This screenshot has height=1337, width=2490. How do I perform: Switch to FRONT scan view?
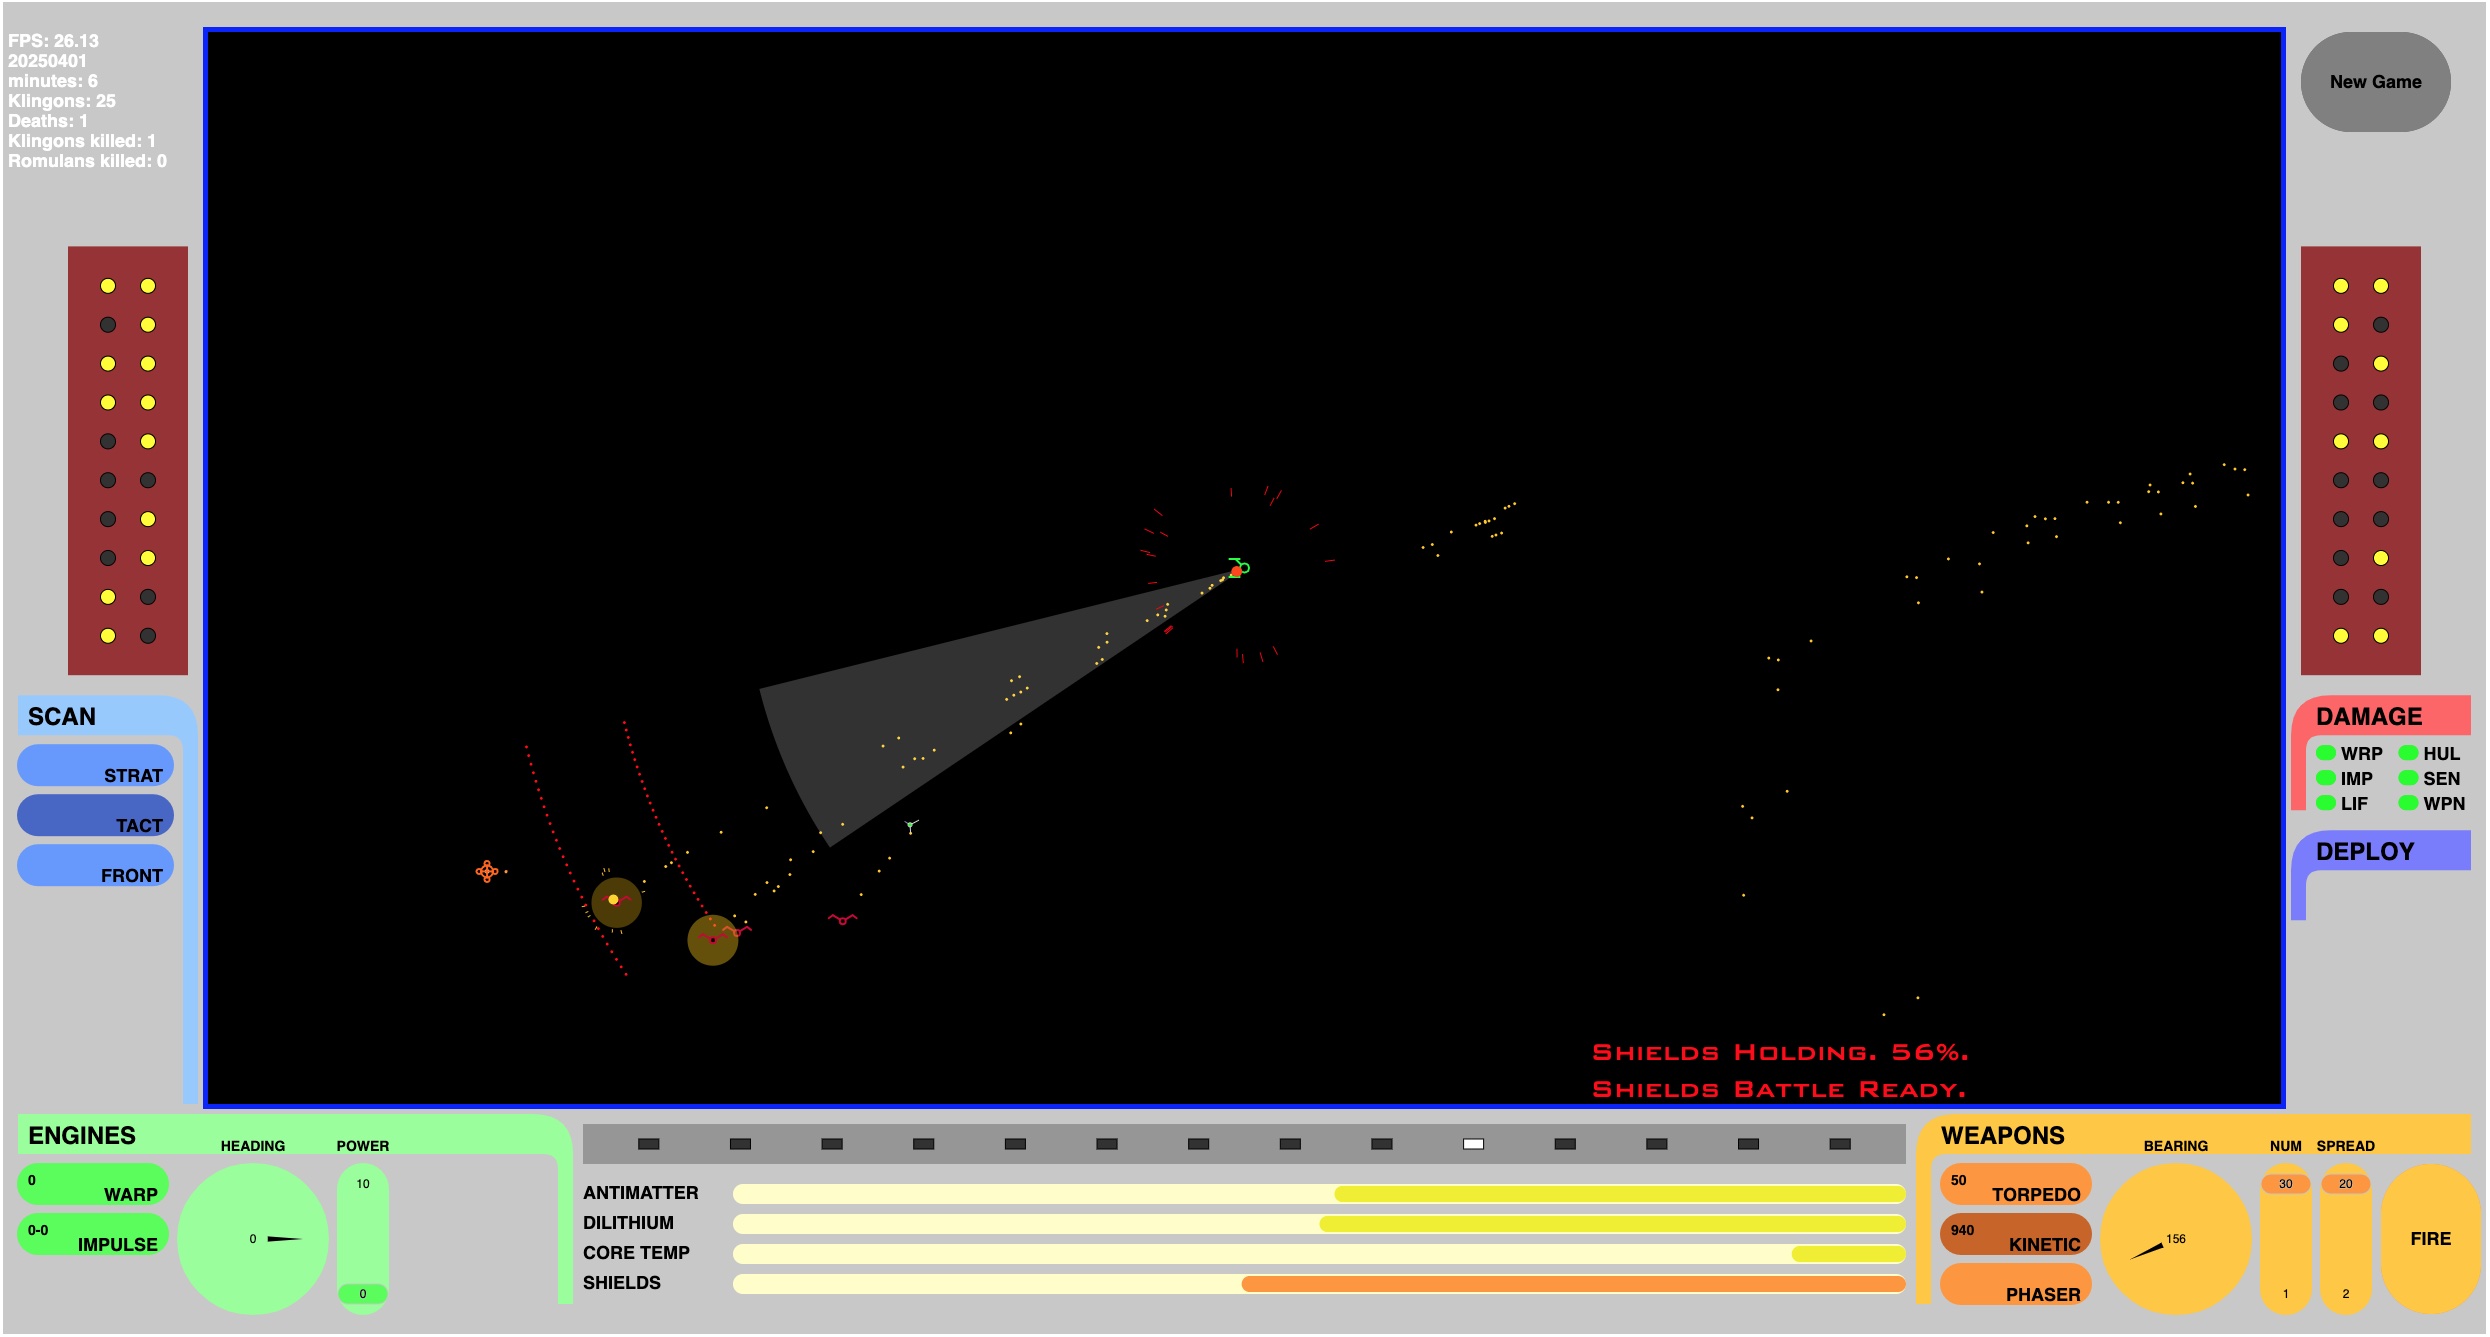(95, 866)
